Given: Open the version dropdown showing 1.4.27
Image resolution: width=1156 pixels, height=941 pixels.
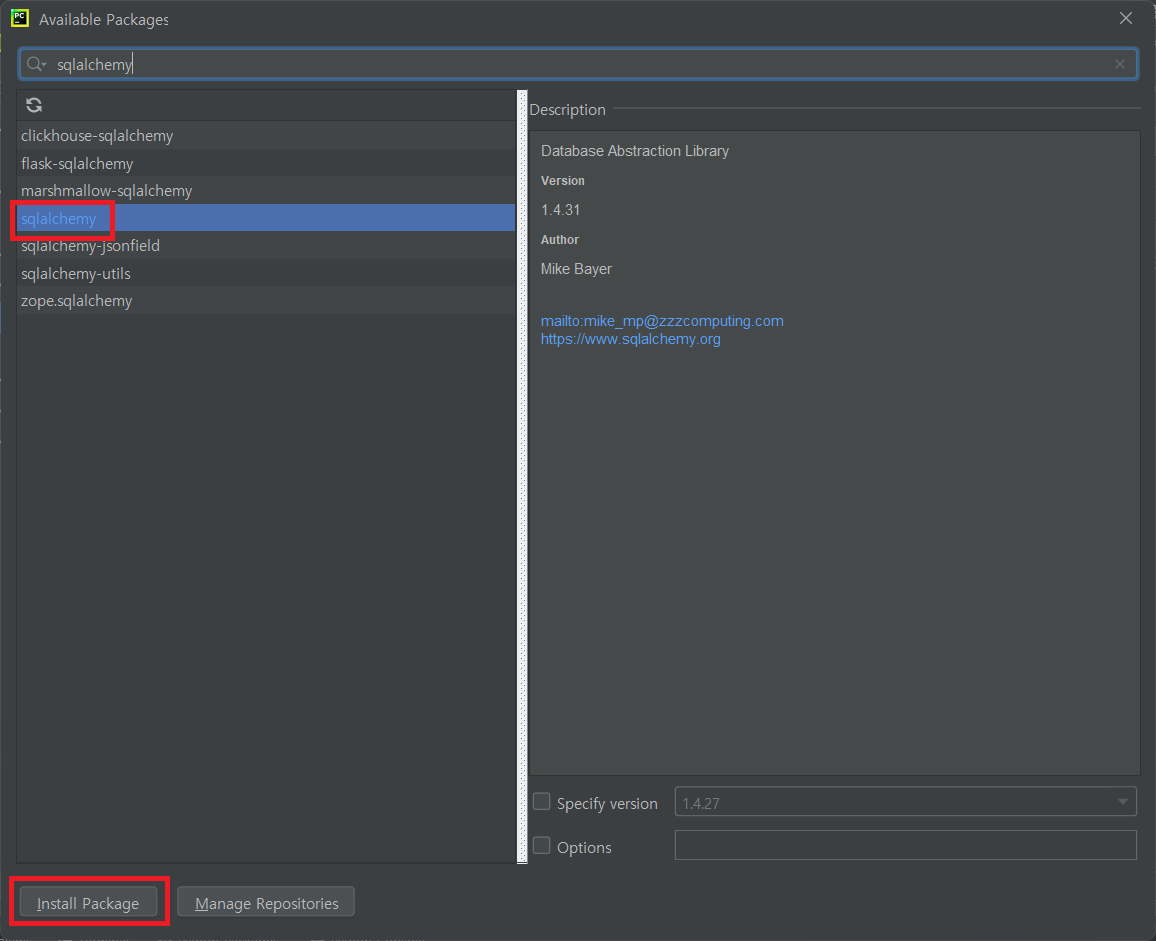Looking at the screenshot, I should pos(905,802).
